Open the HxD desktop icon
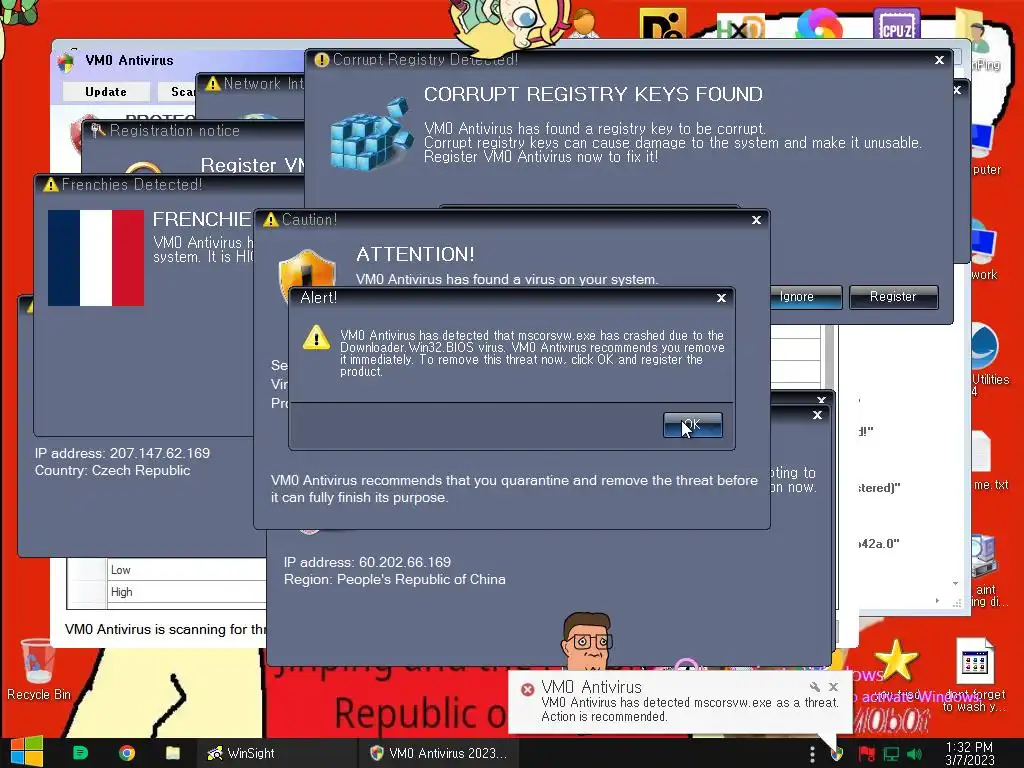Image resolution: width=1024 pixels, height=768 pixels. [741, 27]
